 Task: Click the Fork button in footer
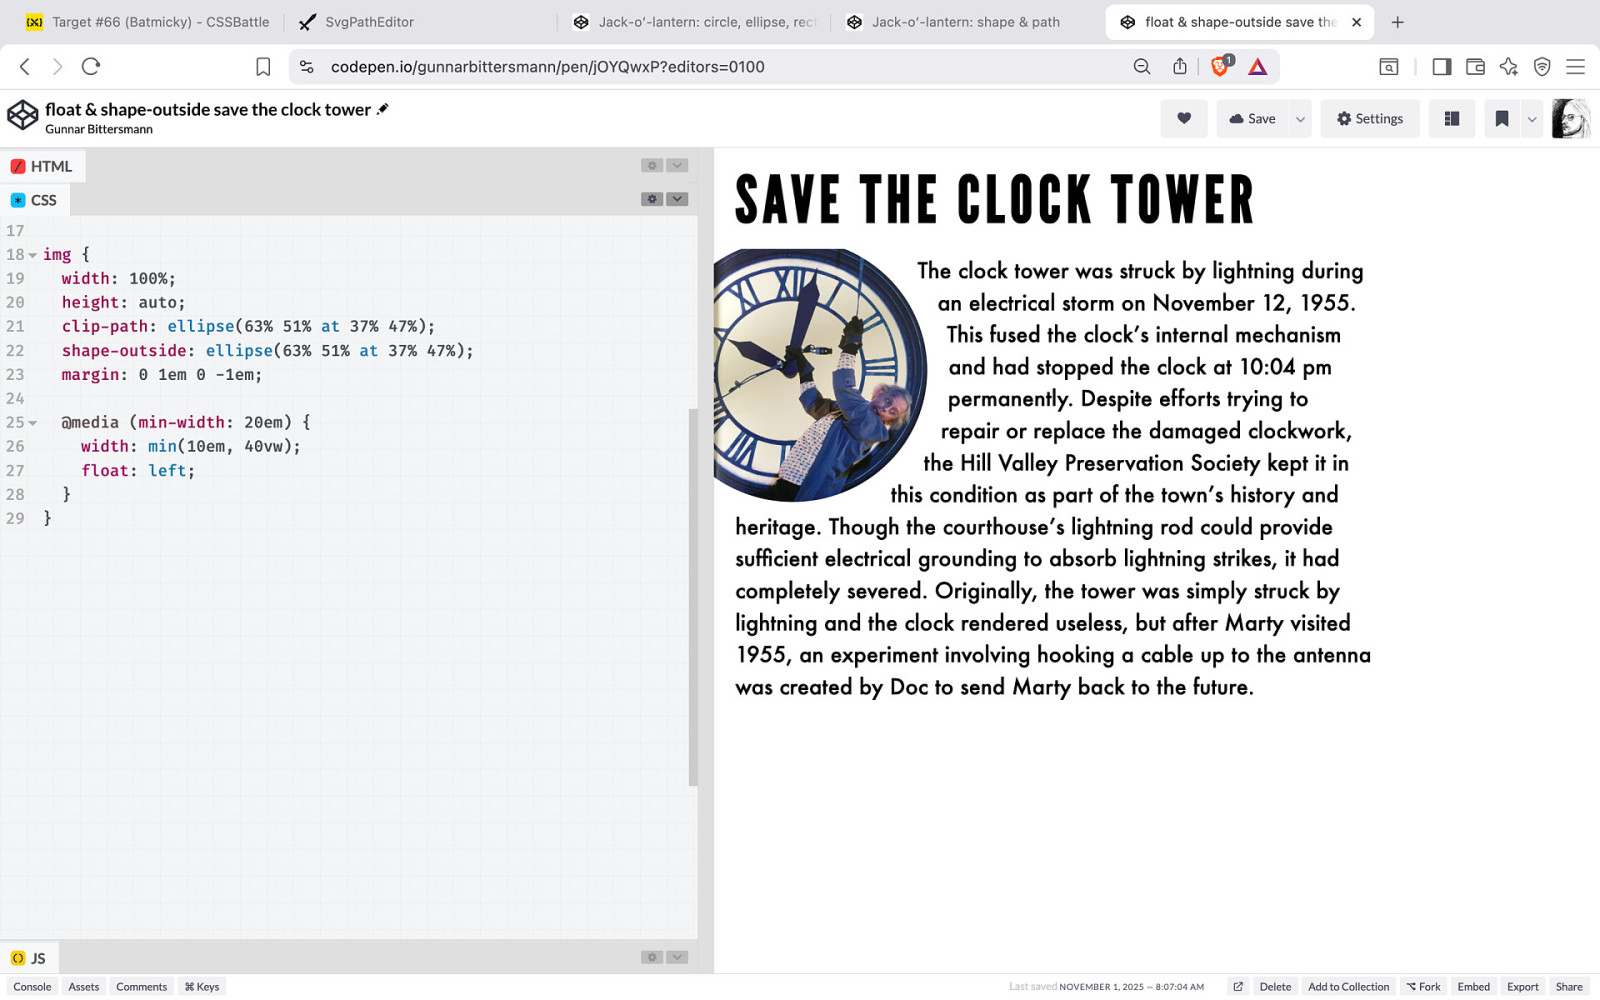pos(1423,987)
